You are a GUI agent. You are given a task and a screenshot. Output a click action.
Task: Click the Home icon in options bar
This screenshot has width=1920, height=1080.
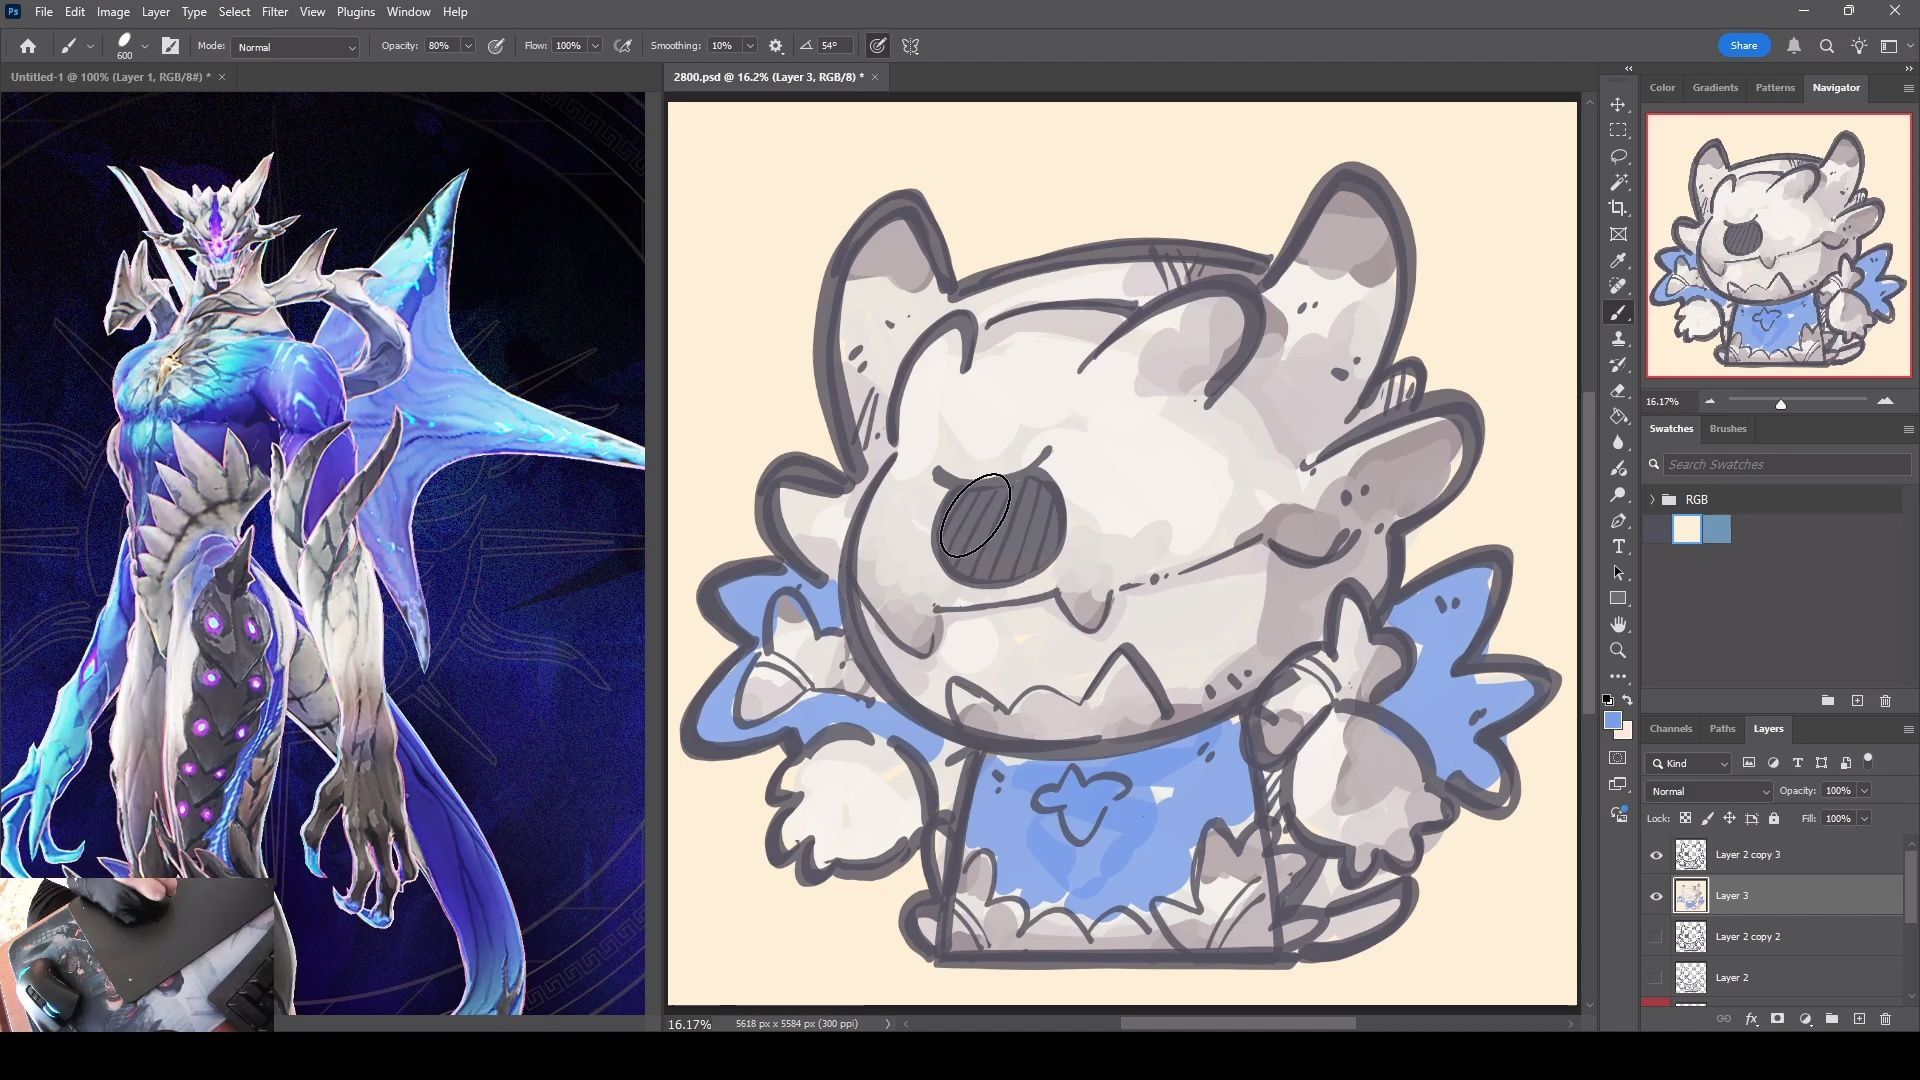click(28, 46)
